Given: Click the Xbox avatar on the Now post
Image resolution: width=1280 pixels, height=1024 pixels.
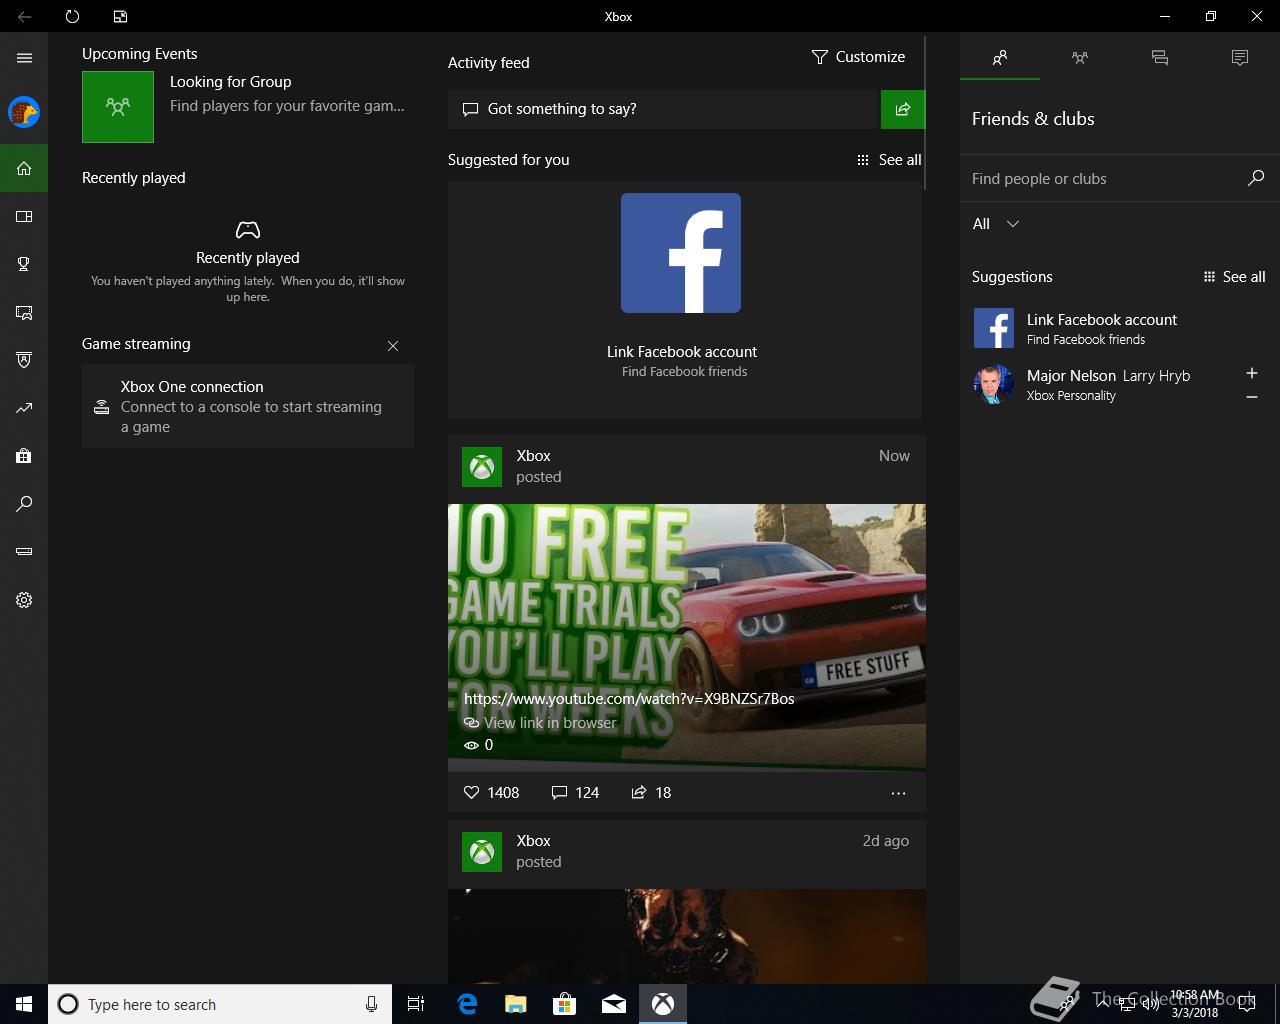Looking at the screenshot, I should [482, 467].
